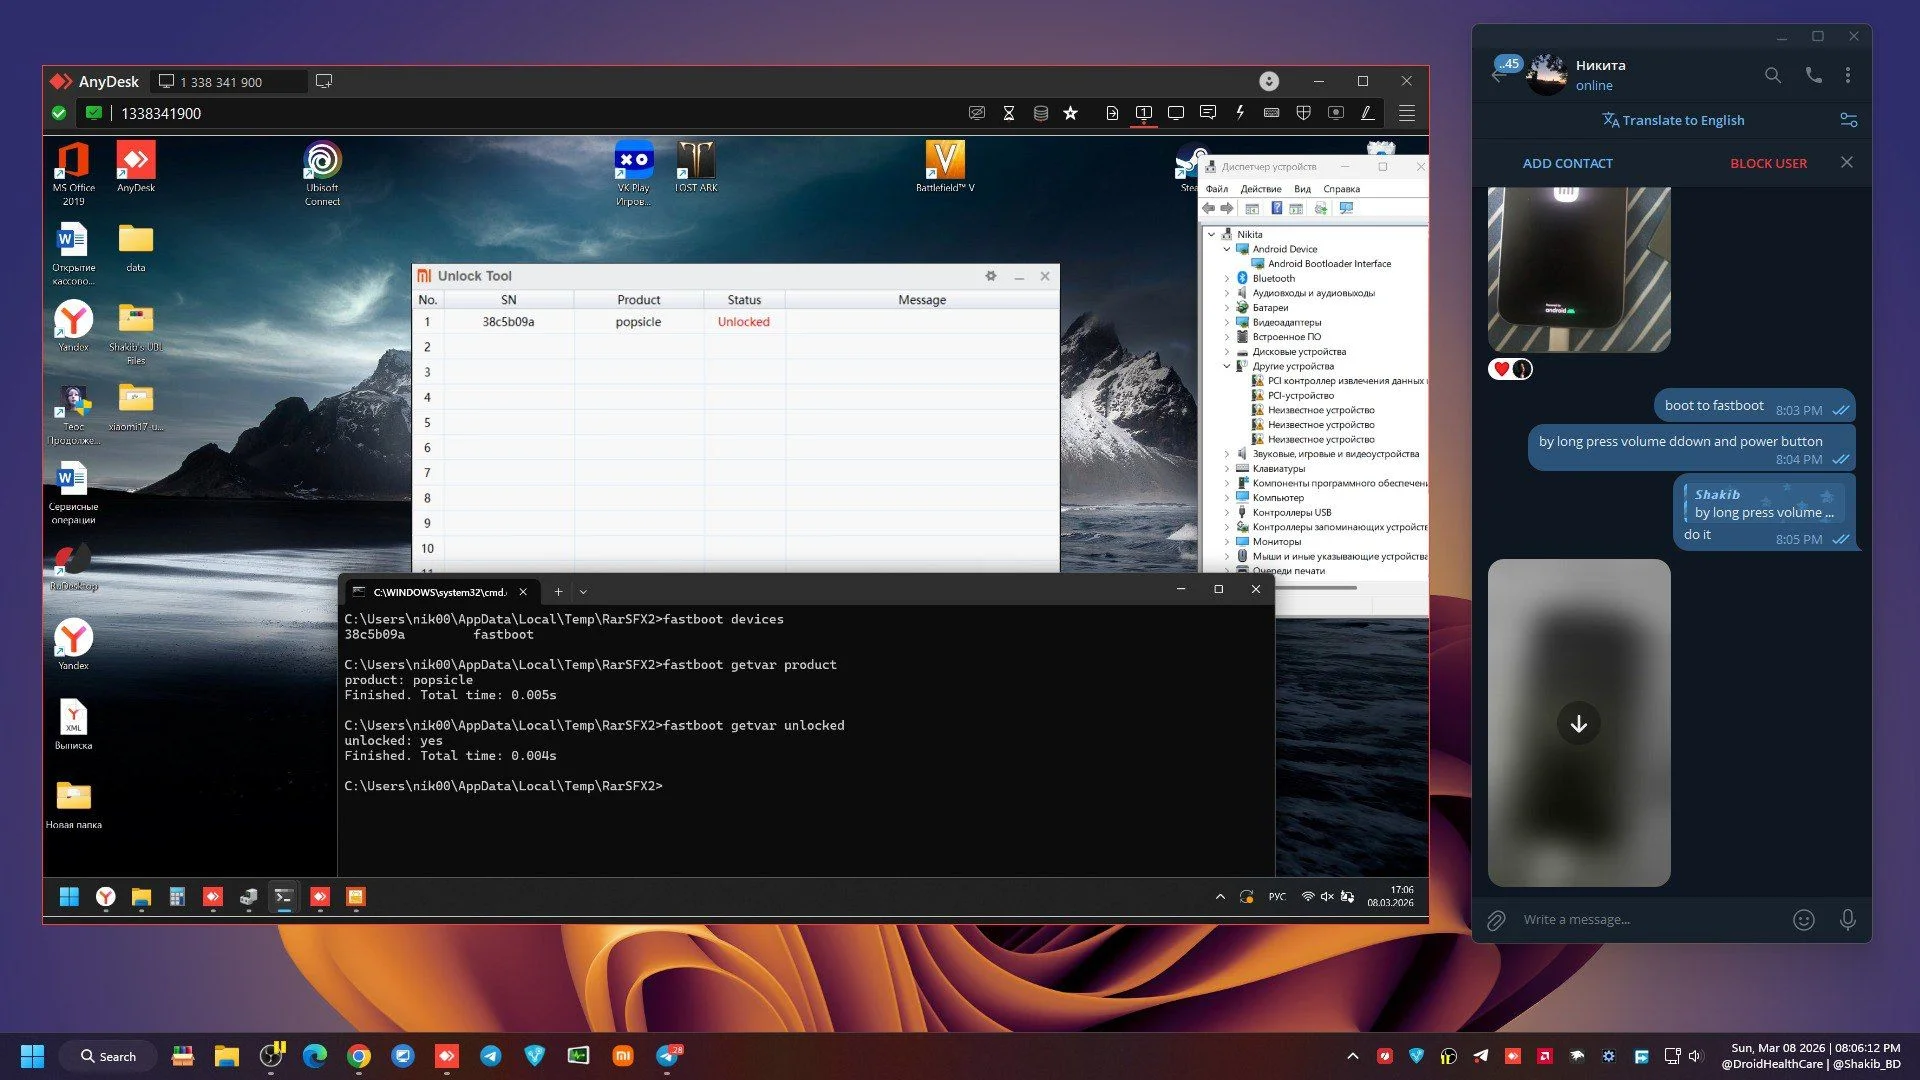Open the Файл menu in Device Manager
The image size is (1920, 1080).
(x=1217, y=189)
